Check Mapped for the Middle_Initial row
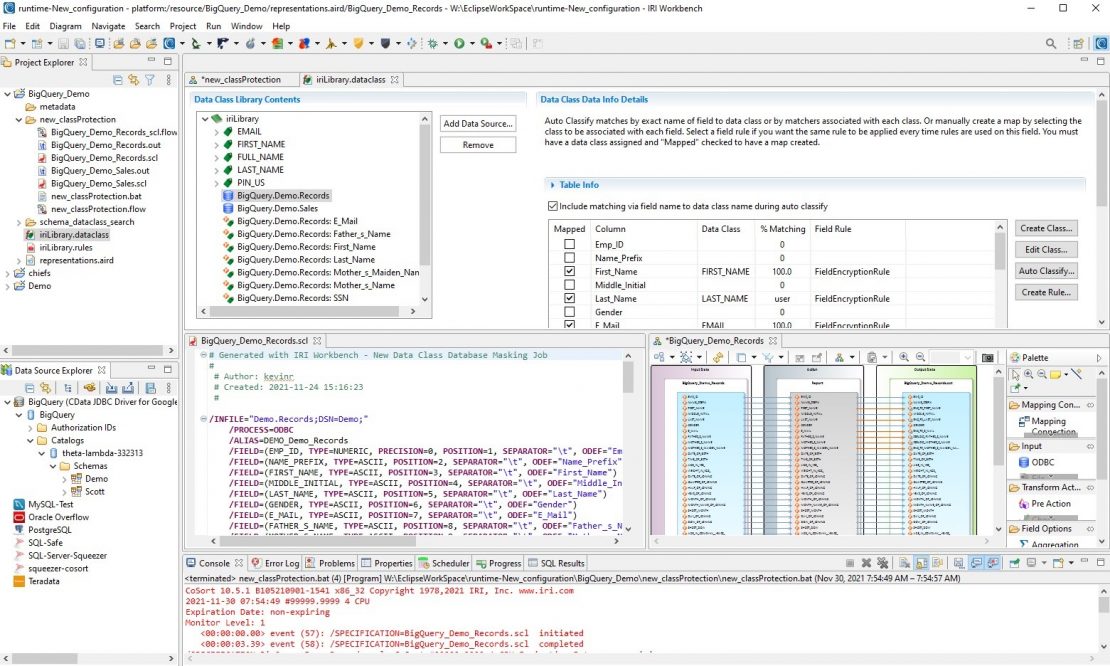Screen dimensions: 1110x666 (x=569, y=285)
